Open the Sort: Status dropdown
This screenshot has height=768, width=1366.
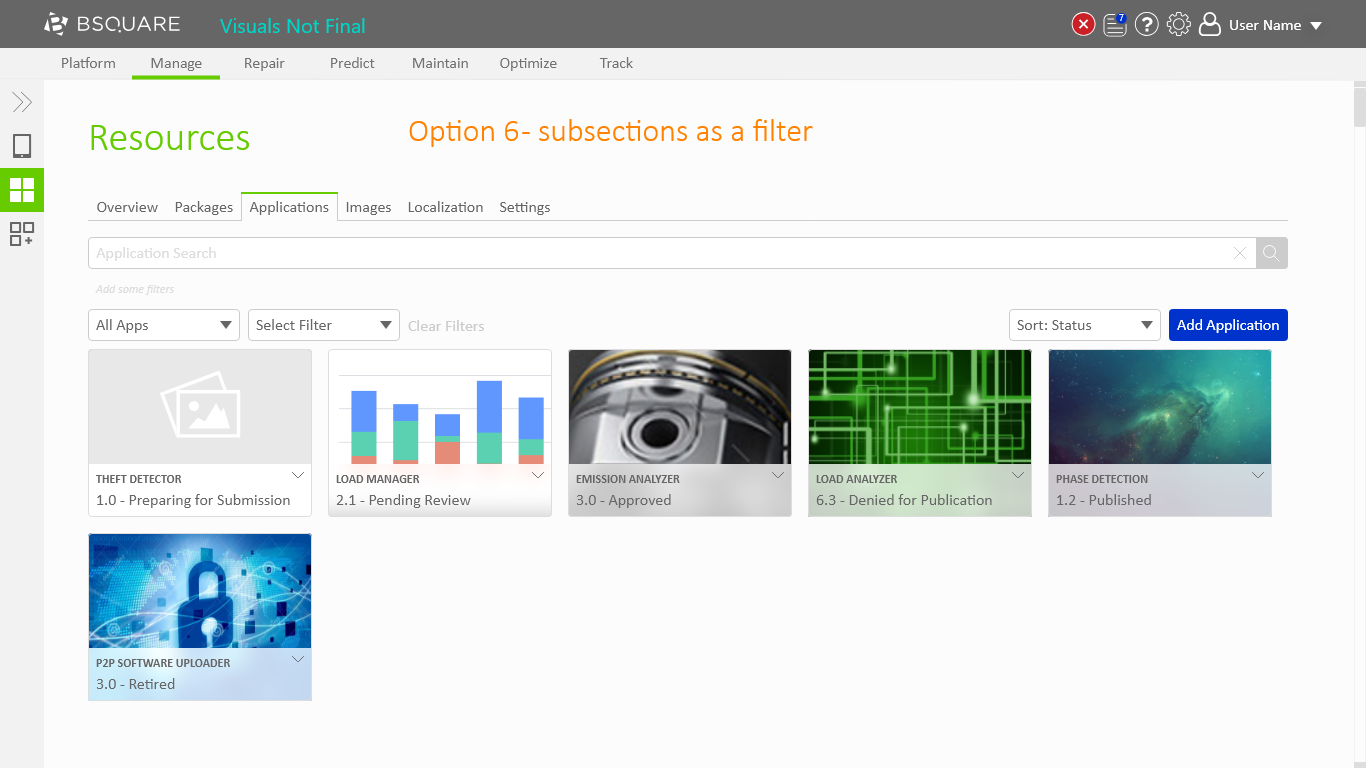[1084, 325]
